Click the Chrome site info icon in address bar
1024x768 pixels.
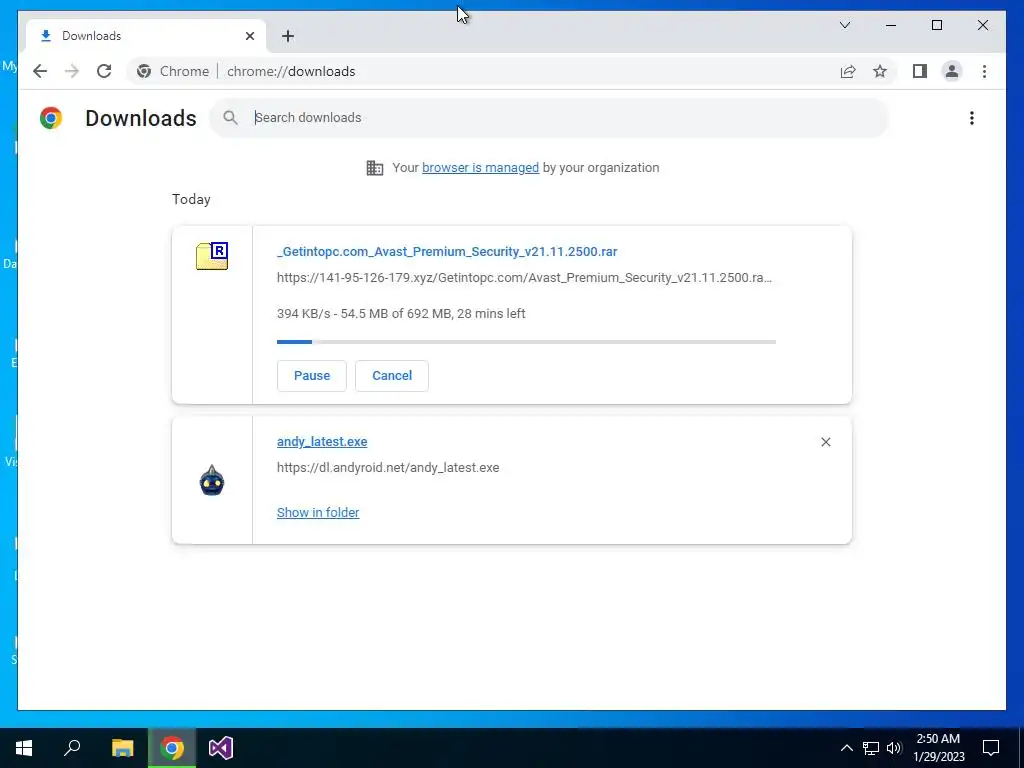click(144, 71)
